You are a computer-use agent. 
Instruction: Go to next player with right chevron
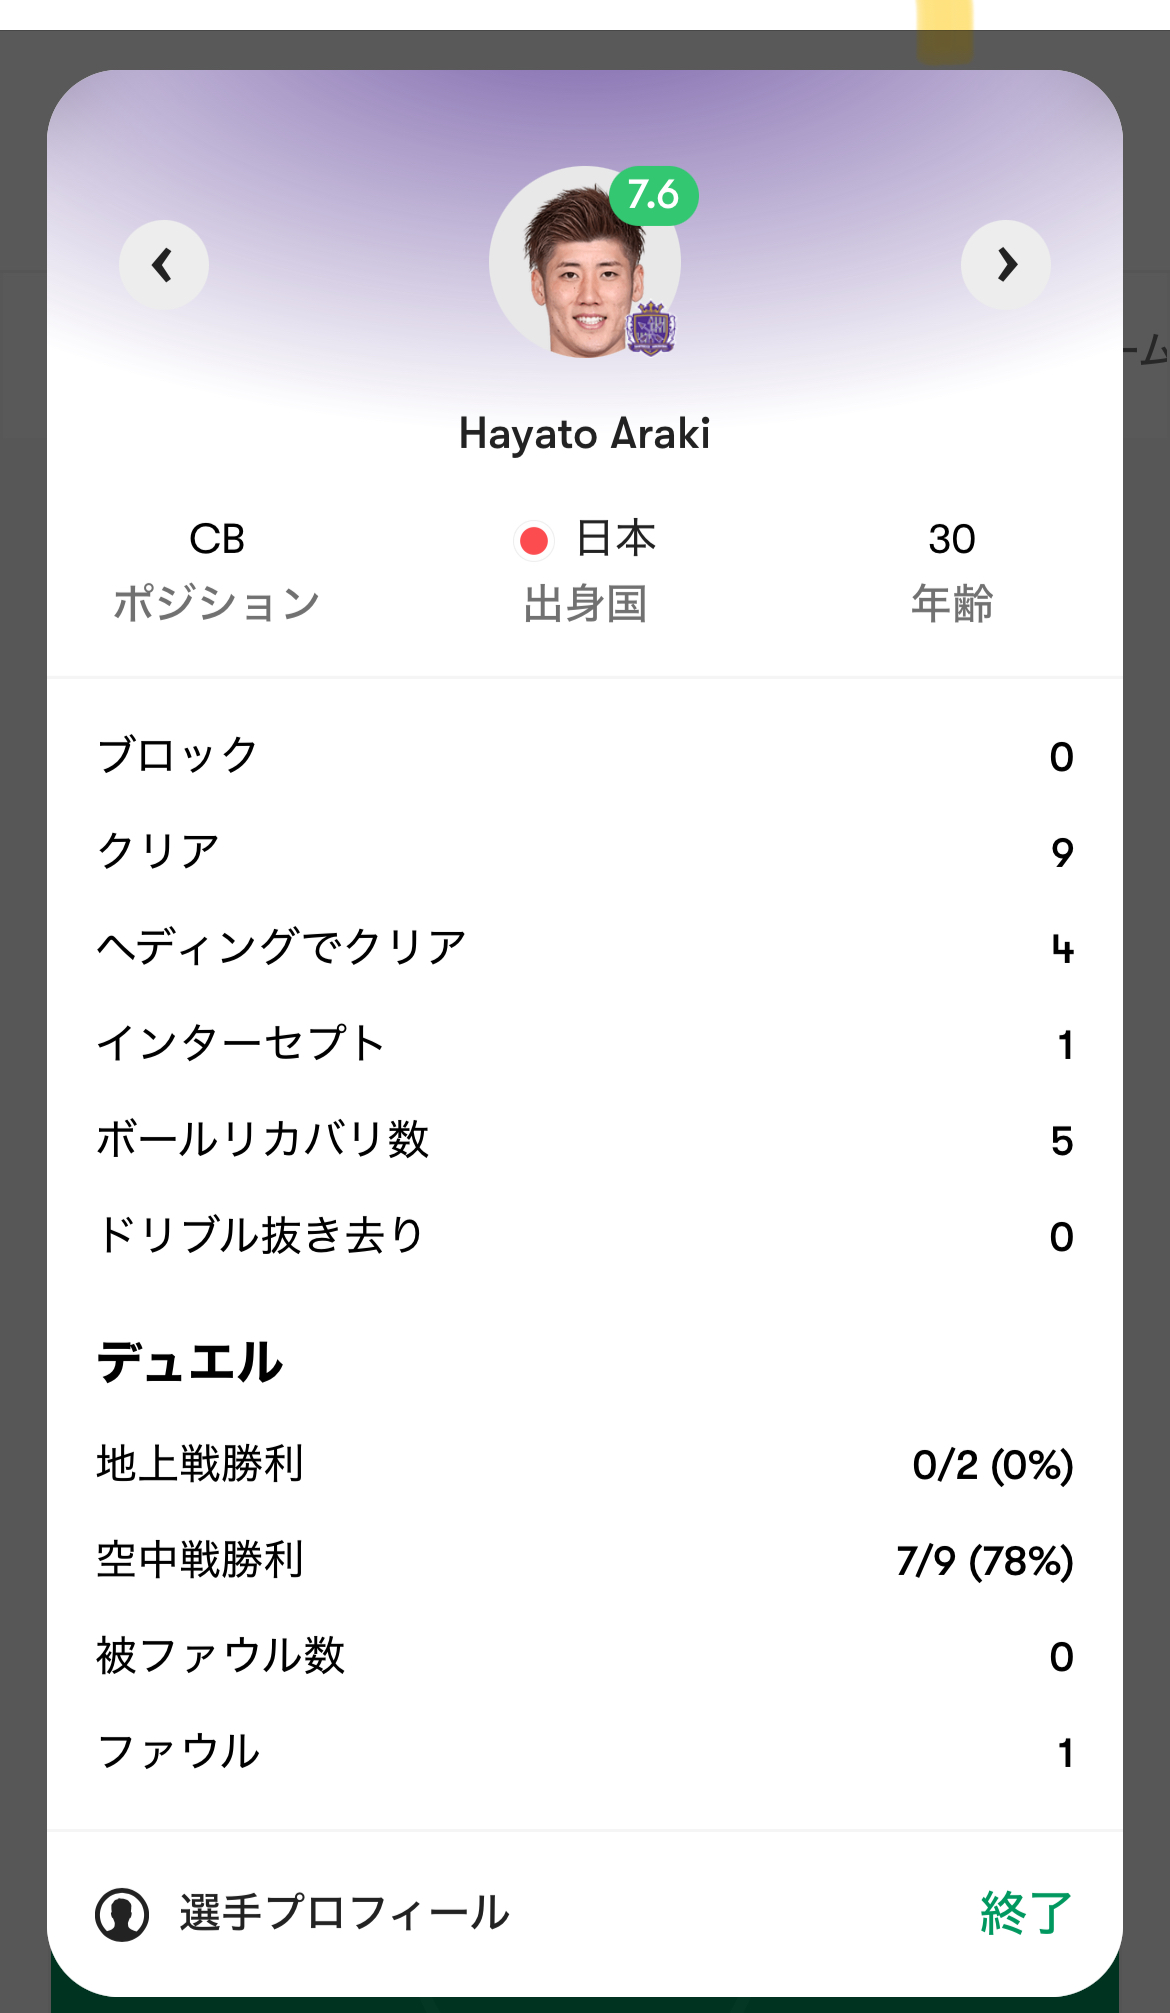(1006, 265)
